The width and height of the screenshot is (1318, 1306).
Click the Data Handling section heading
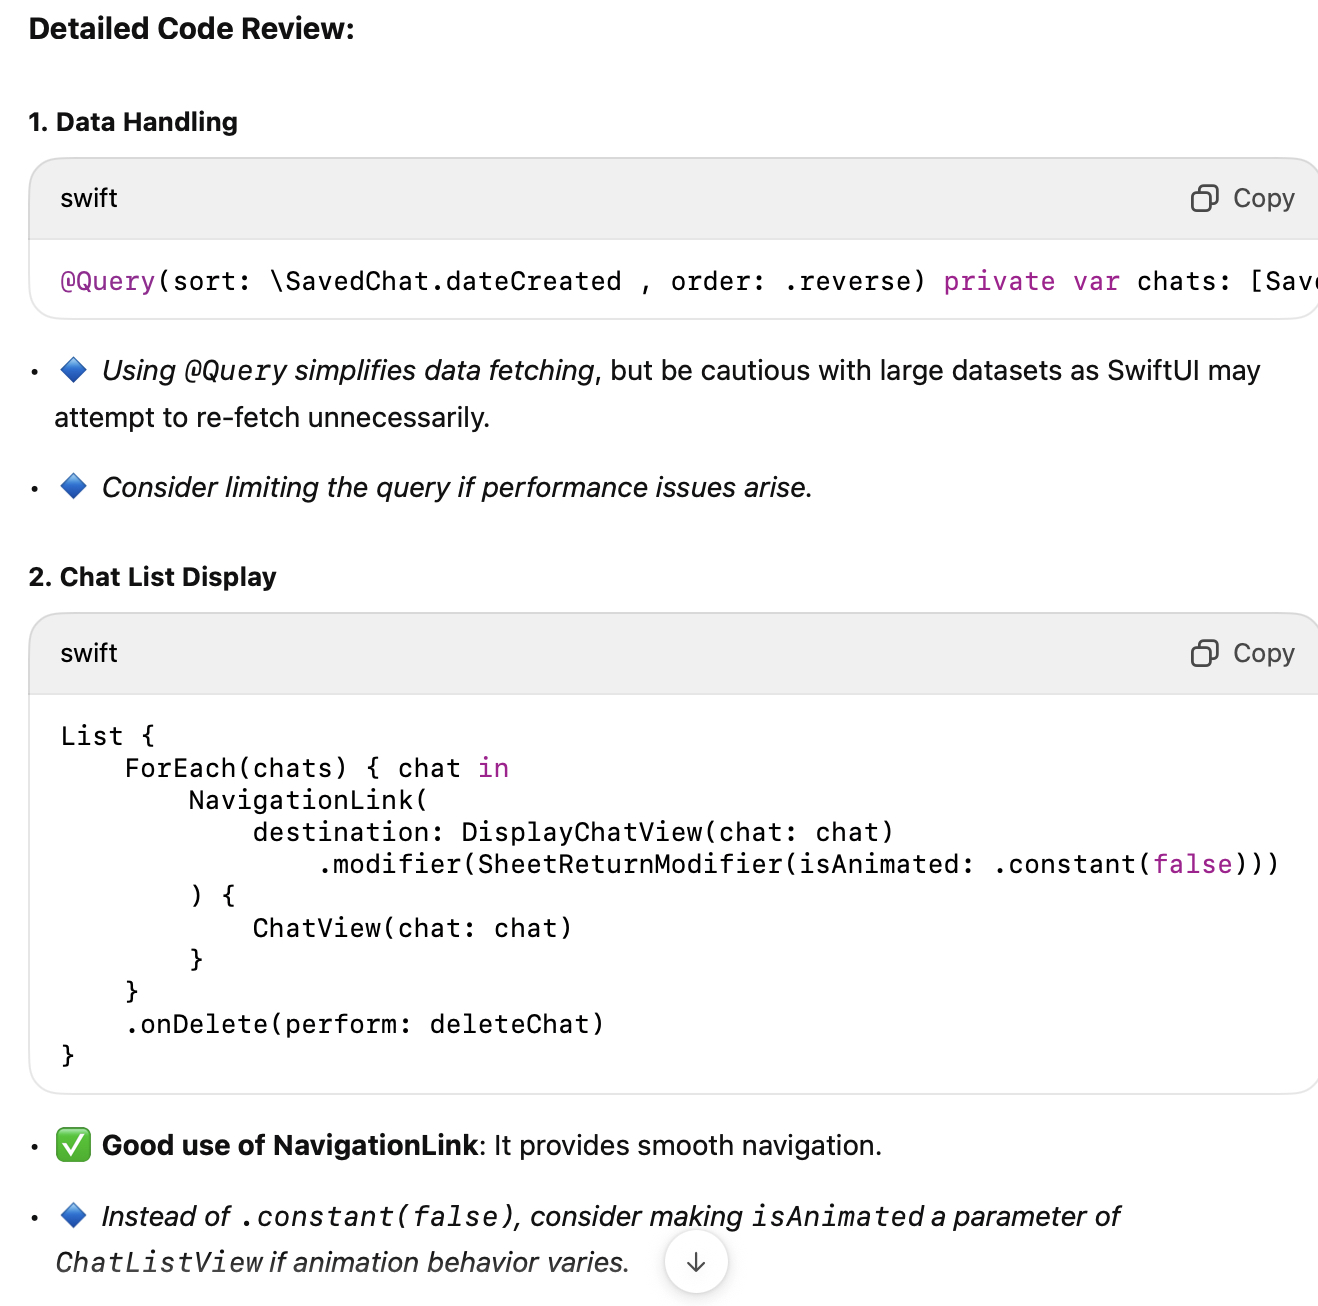133,121
